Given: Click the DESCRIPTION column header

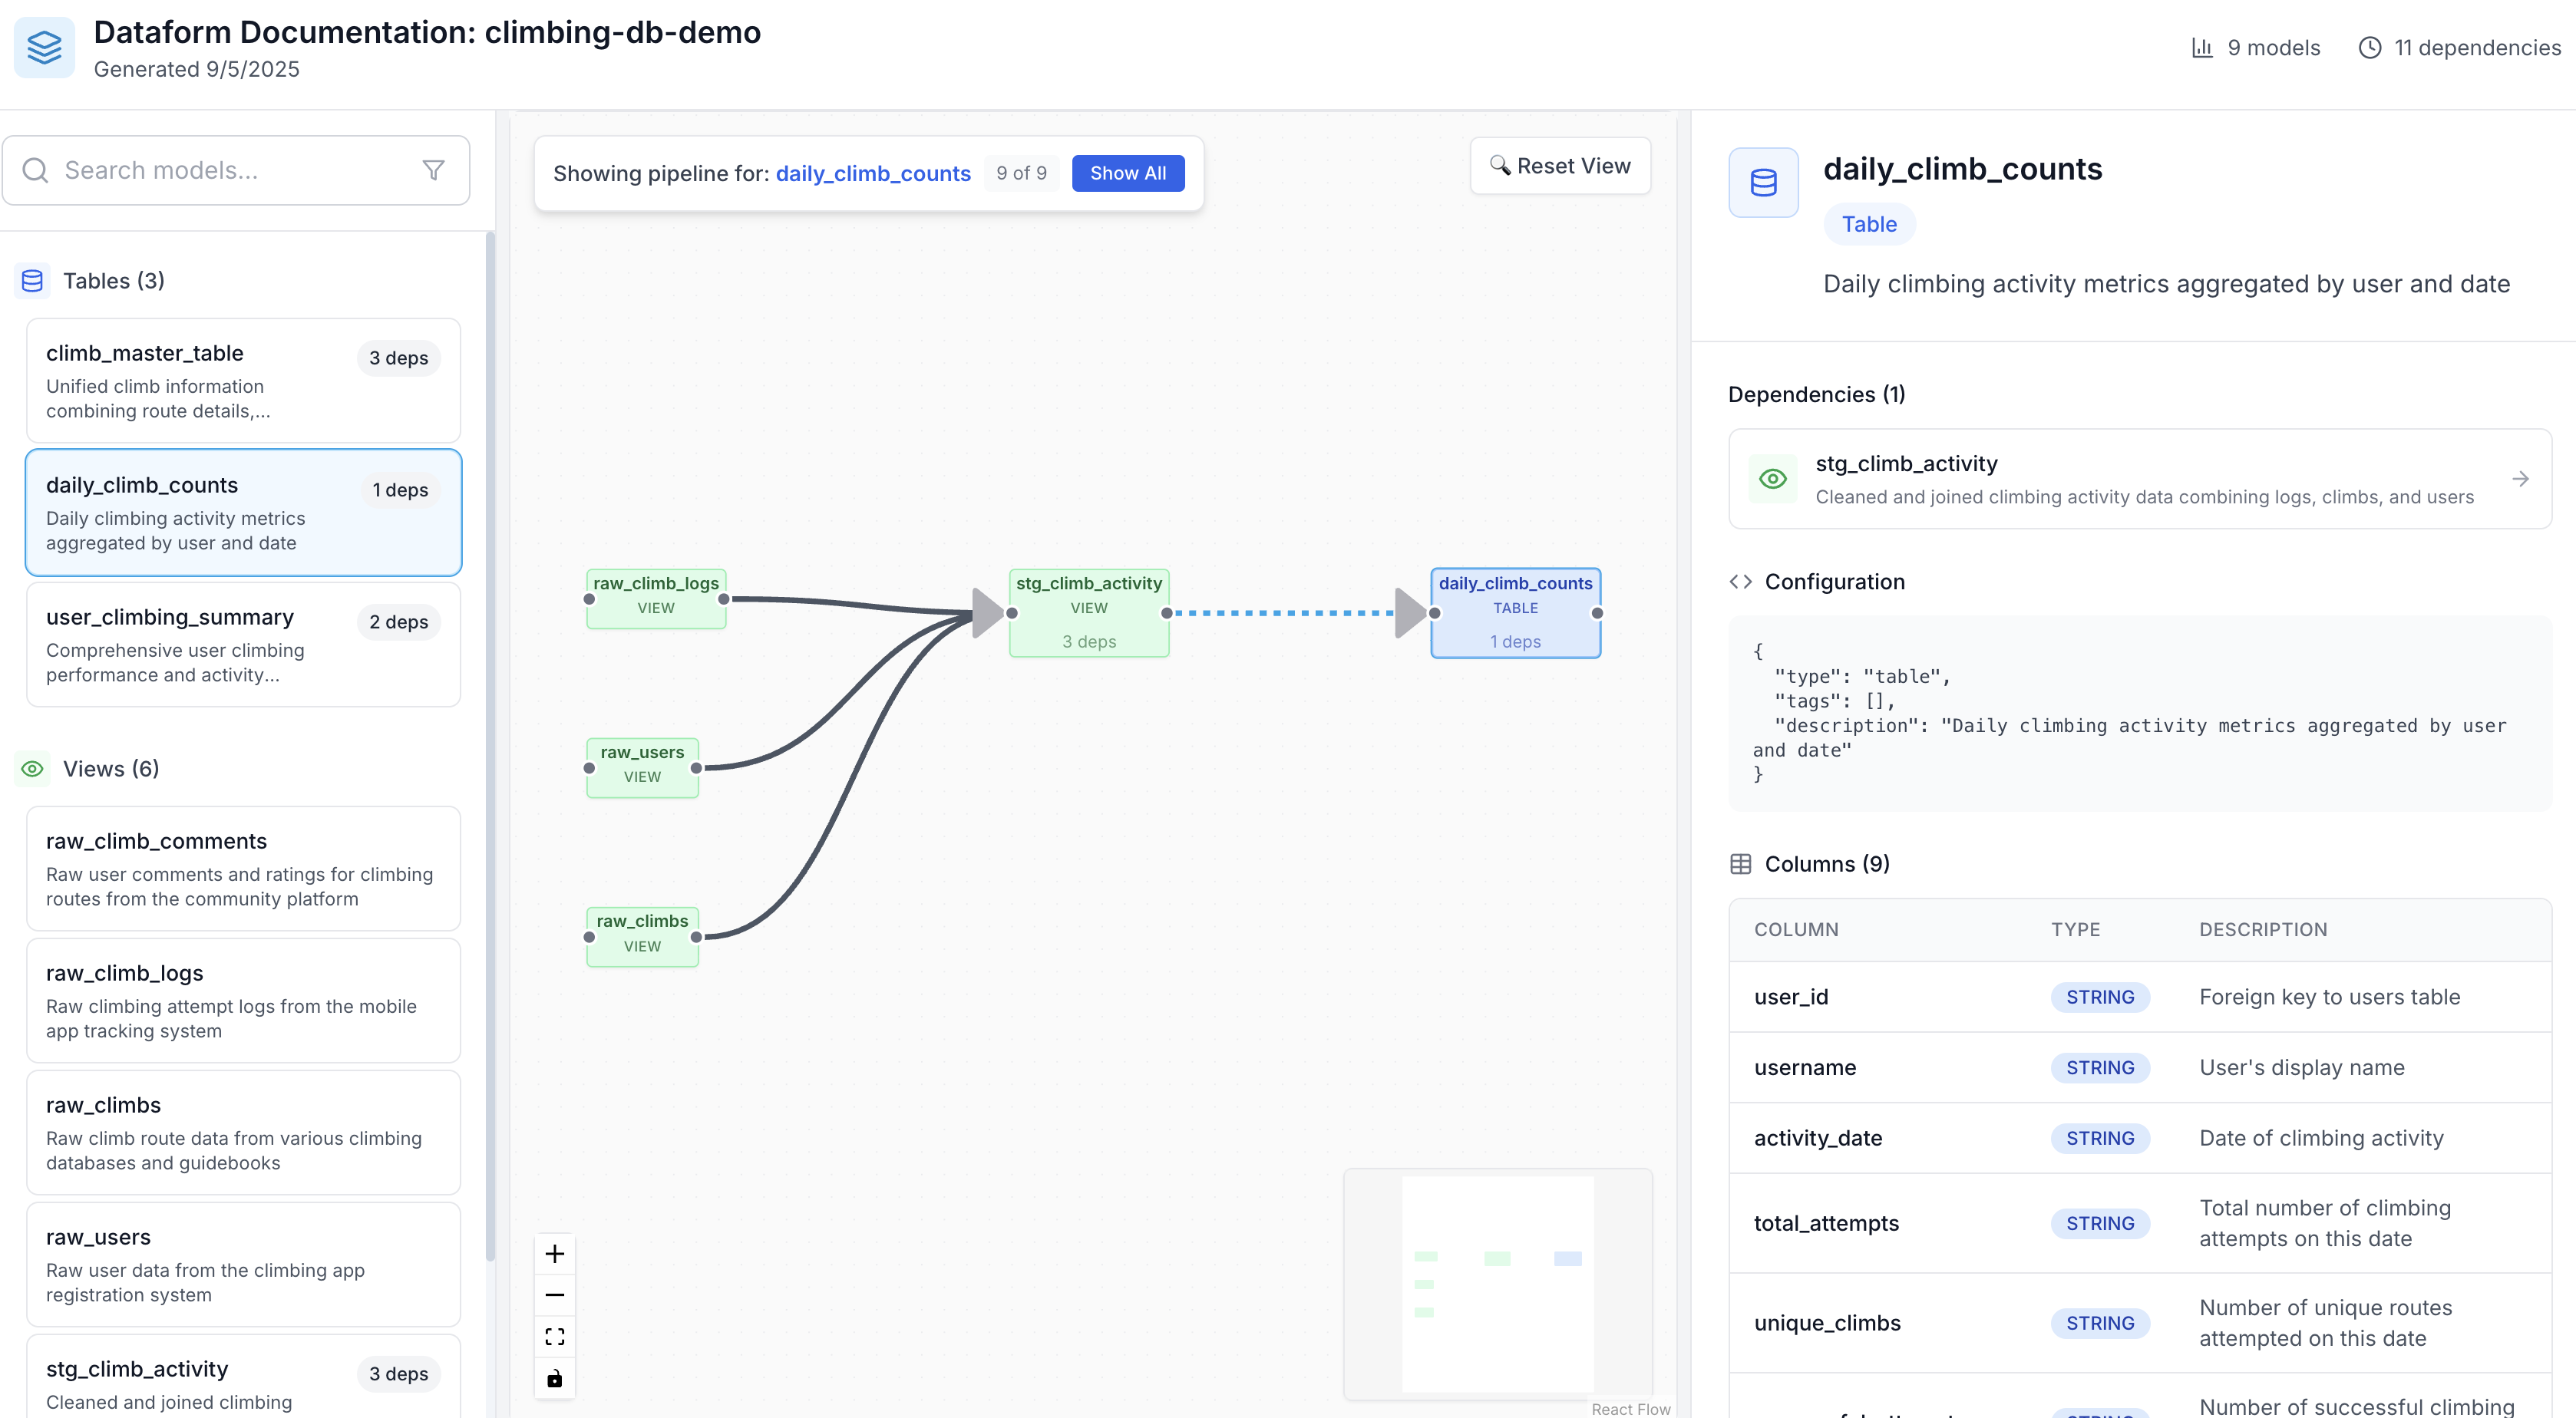Looking at the screenshot, I should click(2263, 930).
